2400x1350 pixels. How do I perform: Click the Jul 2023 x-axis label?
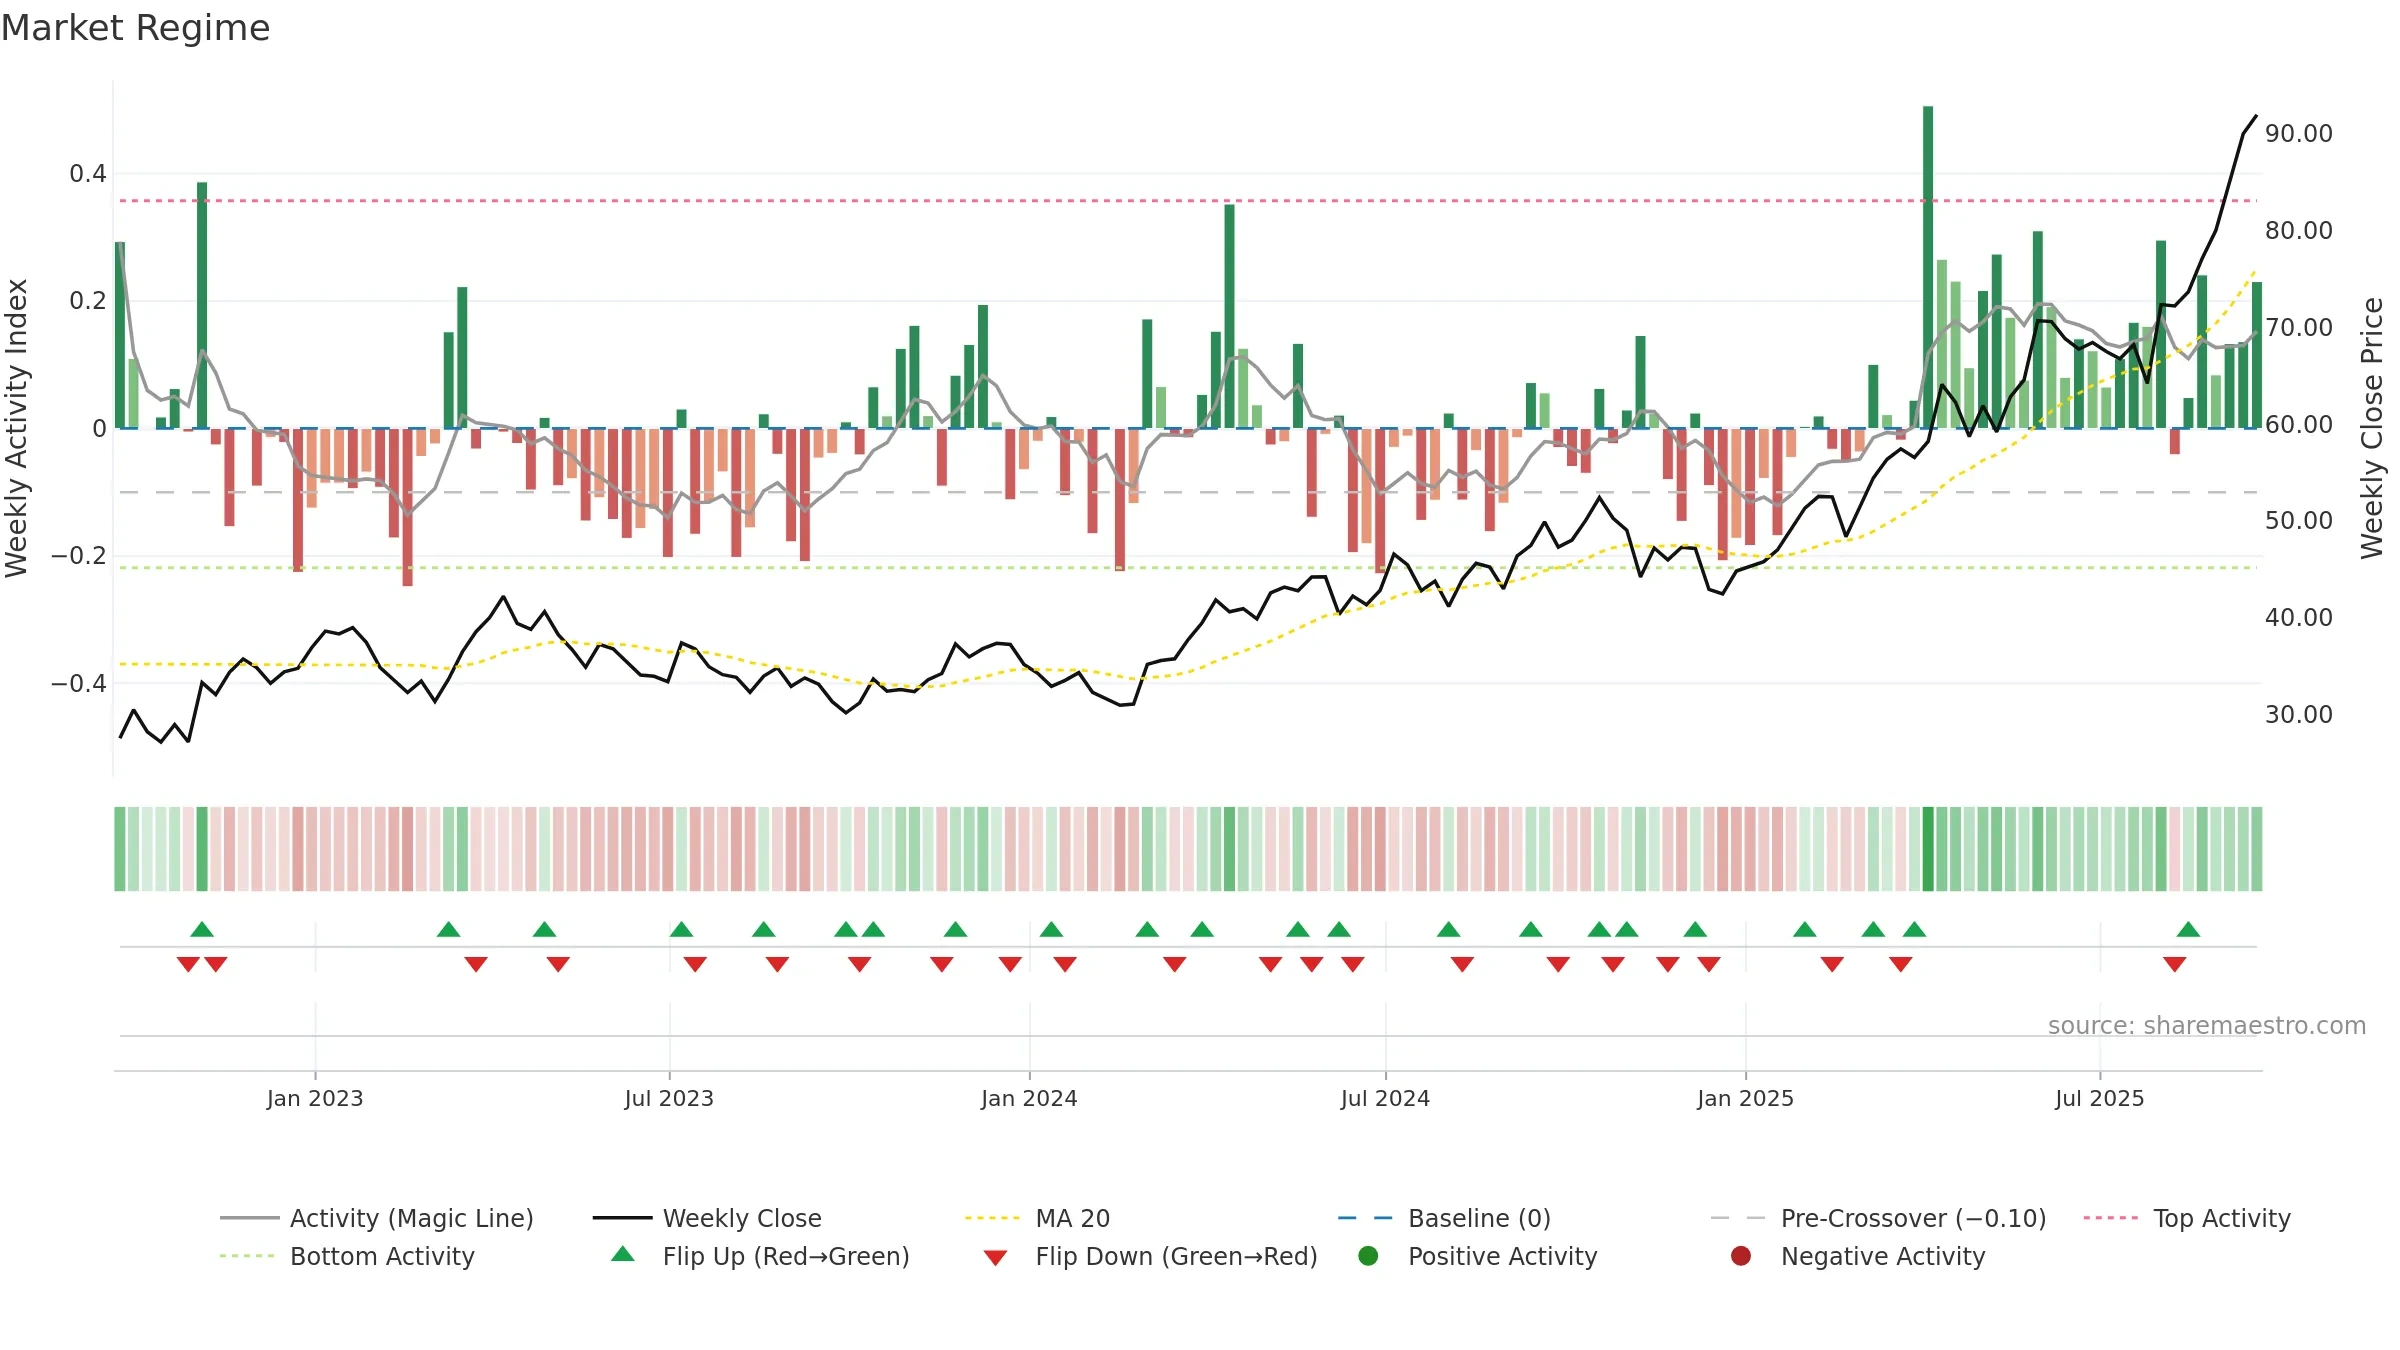(x=669, y=1098)
